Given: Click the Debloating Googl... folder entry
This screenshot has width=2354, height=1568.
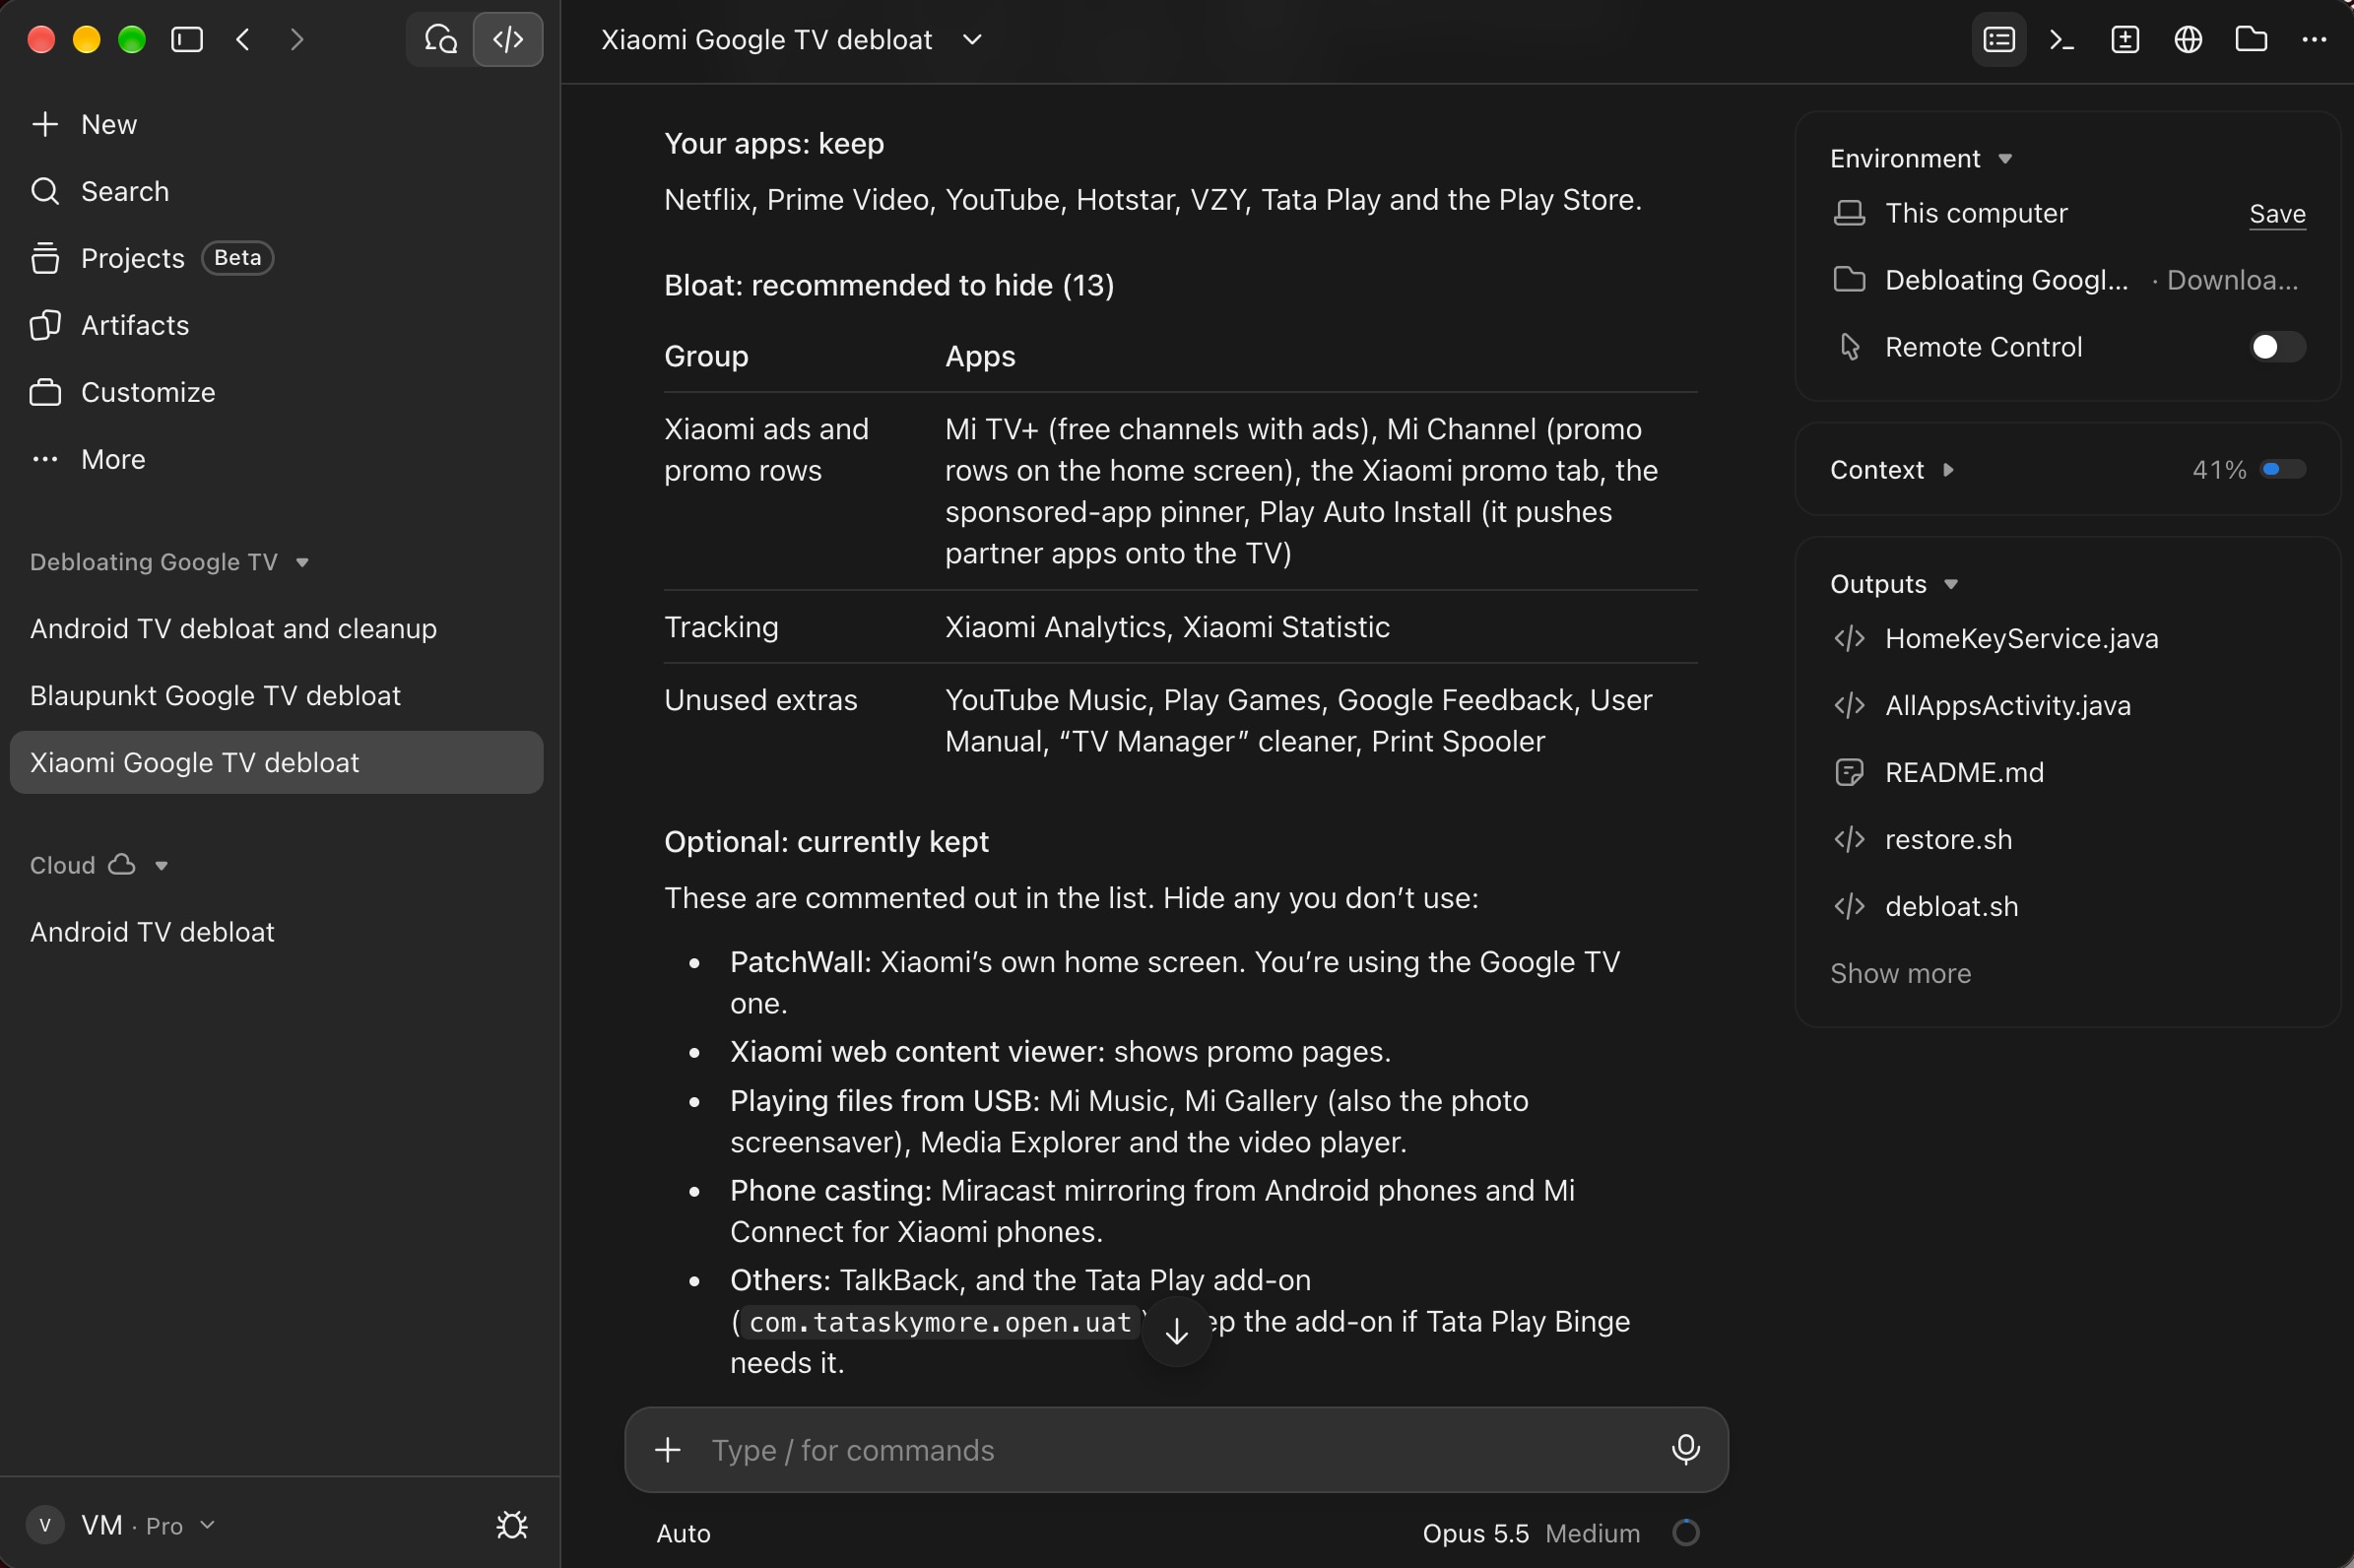Looking at the screenshot, I should [2006, 280].
